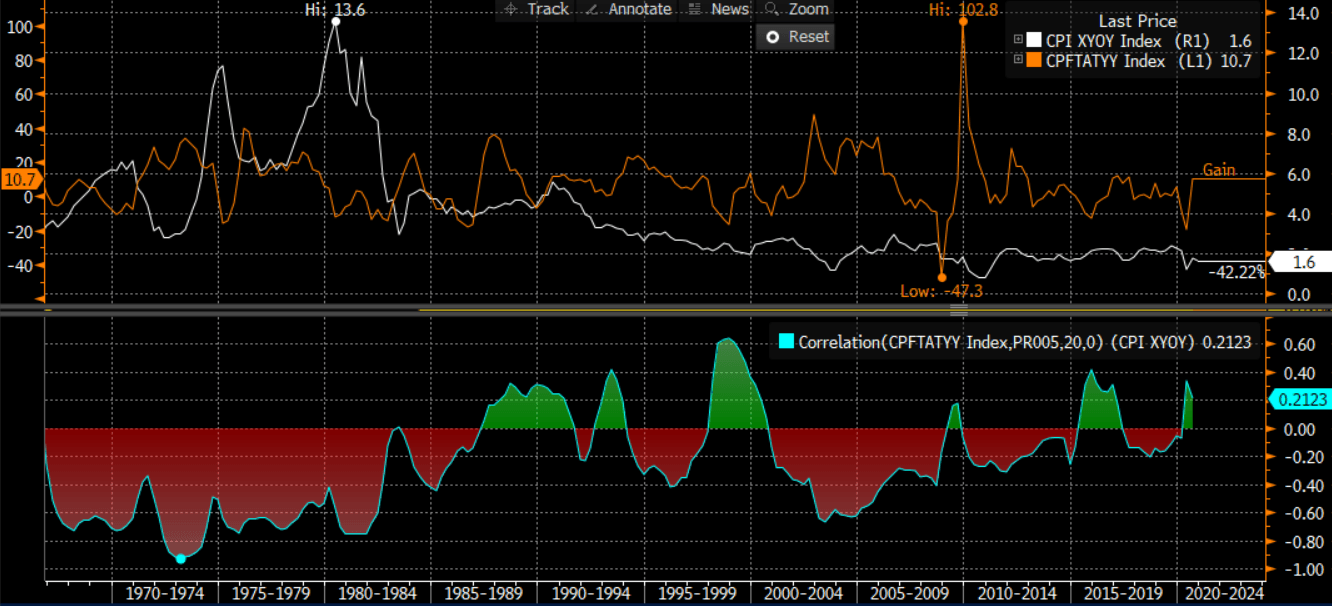1332x606 pixels.
Task: Click the 1980-1984 axis label
Action: point(376,593)
